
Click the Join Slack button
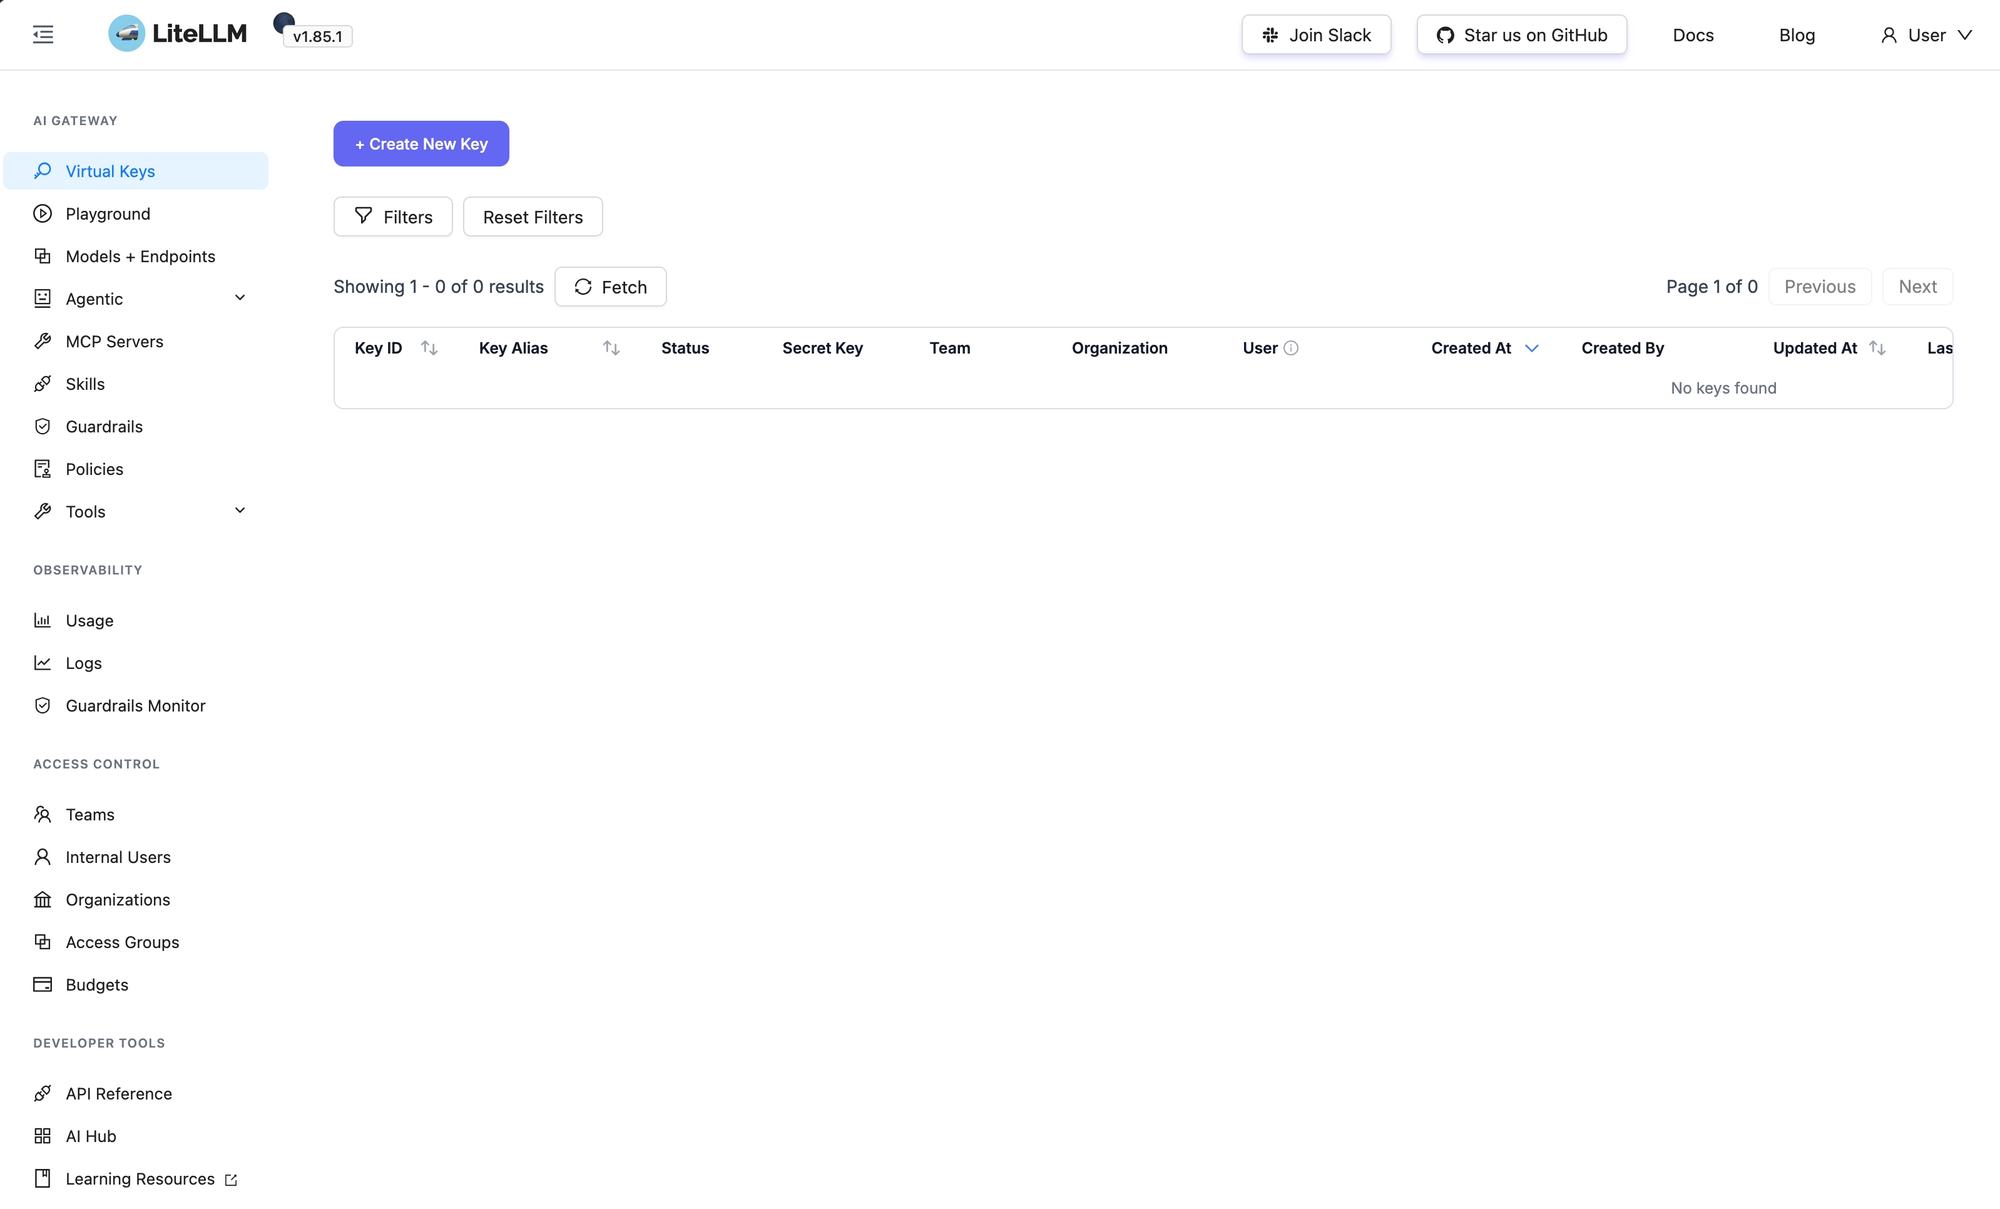click(1316, 35)
